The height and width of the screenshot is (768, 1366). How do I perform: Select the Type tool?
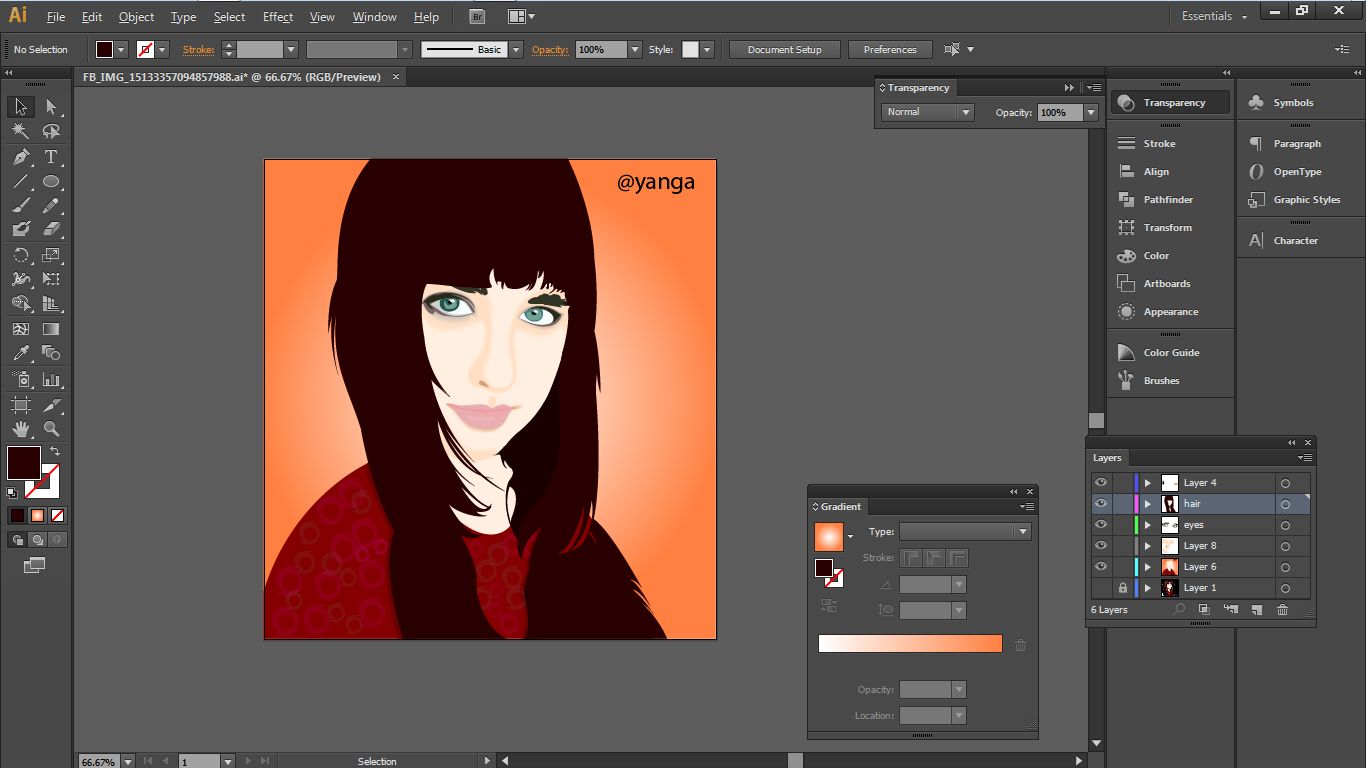click(51, 157)
